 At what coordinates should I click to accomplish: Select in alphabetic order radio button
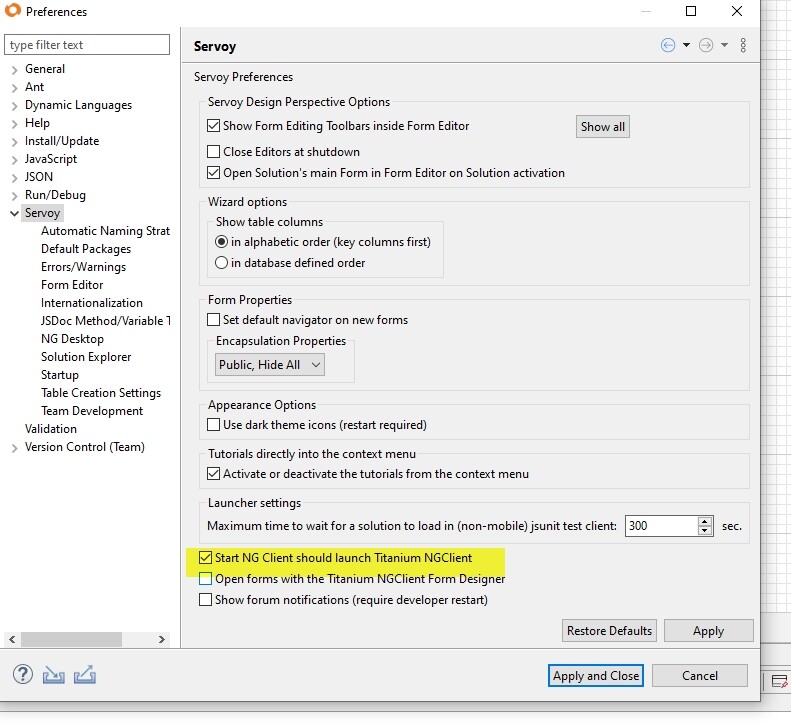point(221,242)
